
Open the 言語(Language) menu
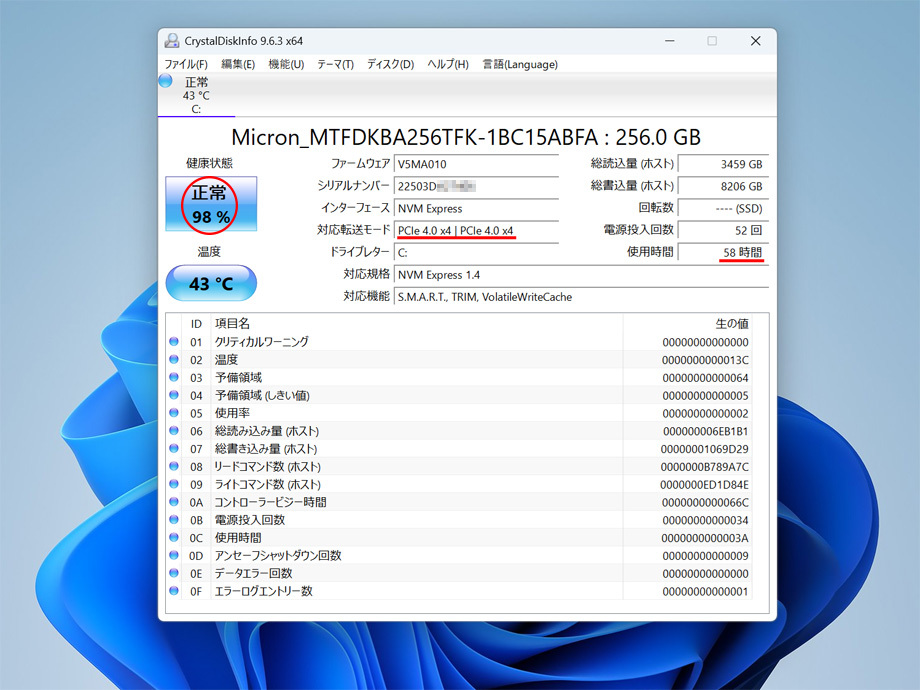click(x=520, y=64)
